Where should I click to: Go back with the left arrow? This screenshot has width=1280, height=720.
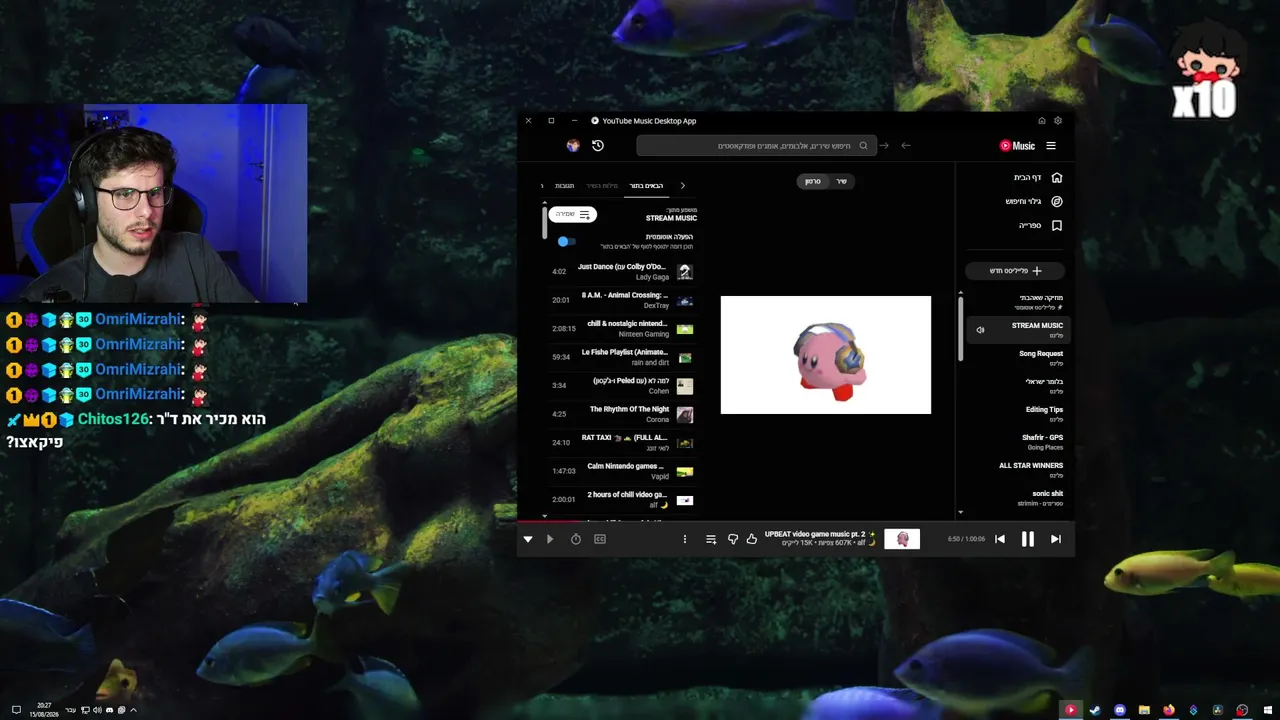(906, 146)
